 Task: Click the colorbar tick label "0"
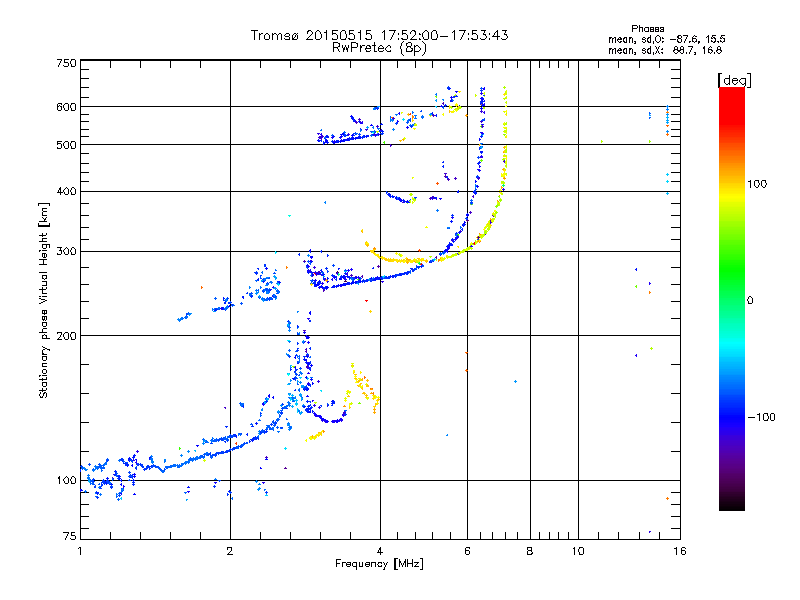[750, 300]
